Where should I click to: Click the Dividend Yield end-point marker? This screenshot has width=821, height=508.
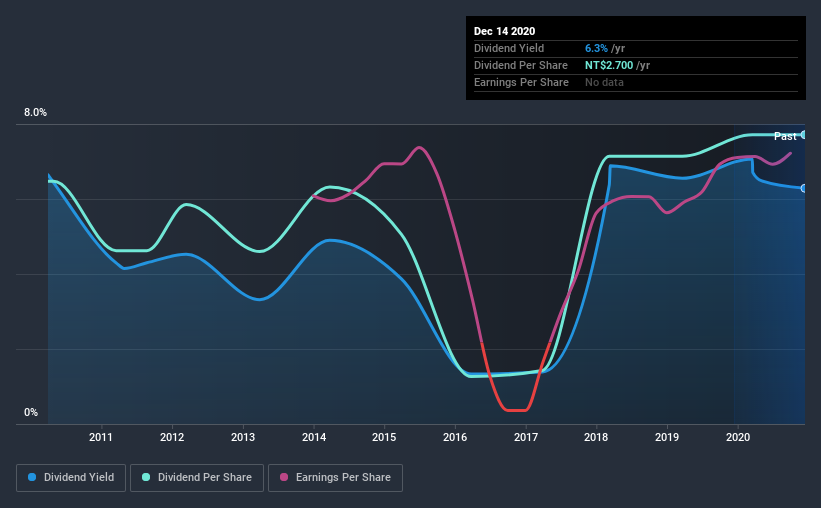(x=803, y=188)
